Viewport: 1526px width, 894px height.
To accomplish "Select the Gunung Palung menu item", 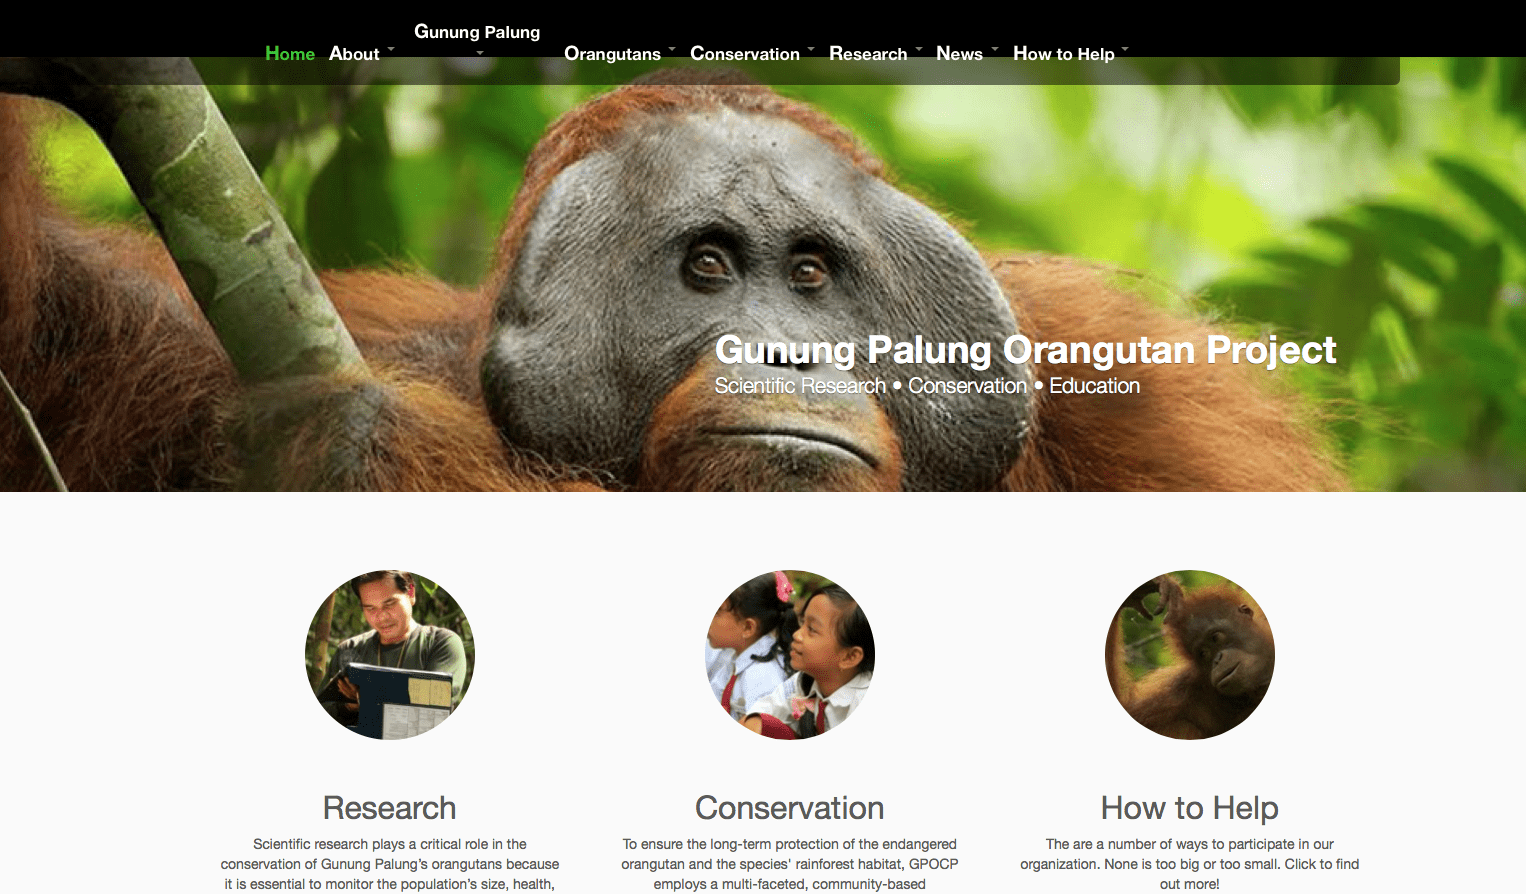I will tap(477, 32).
